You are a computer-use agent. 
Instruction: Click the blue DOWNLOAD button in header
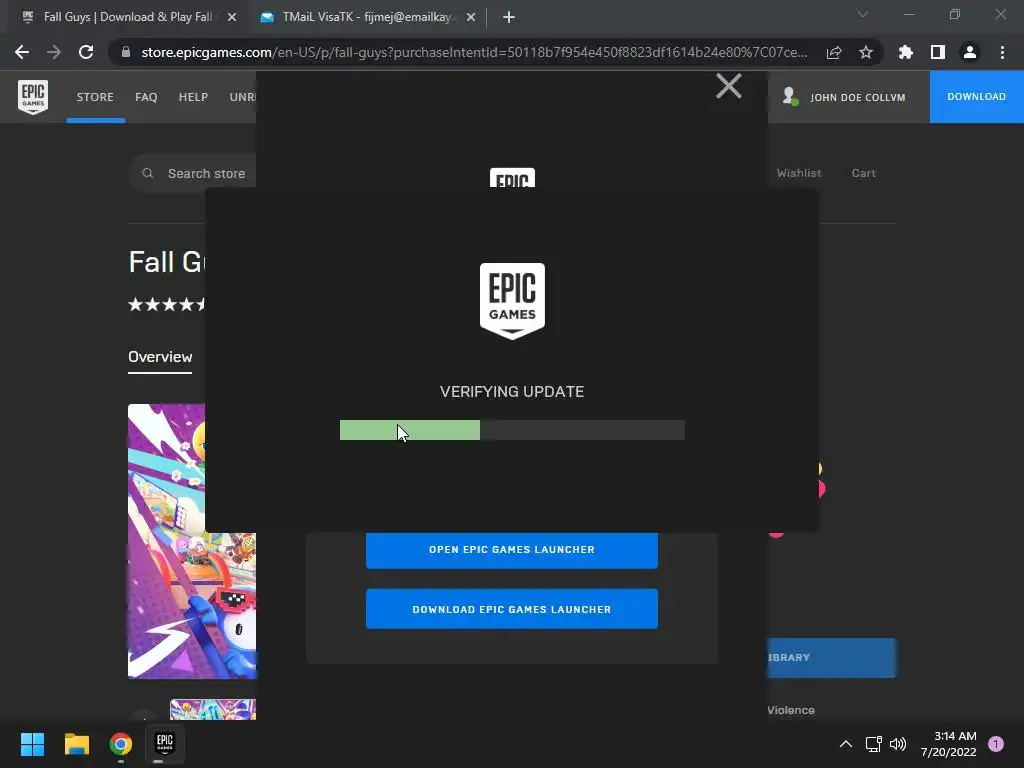[x=976, y=97]
